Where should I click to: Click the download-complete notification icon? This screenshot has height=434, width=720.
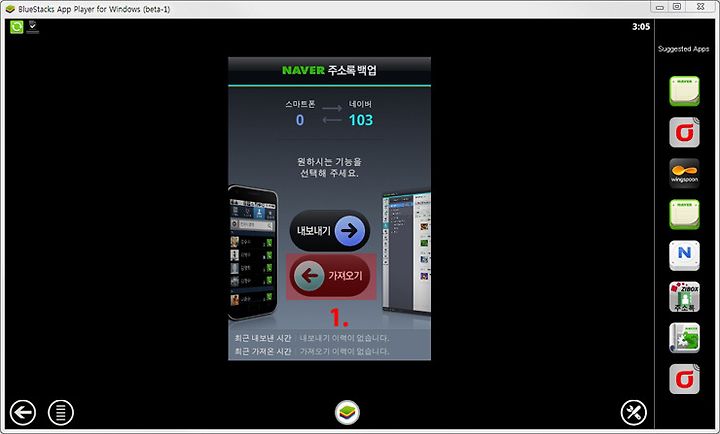click(33, 27)
